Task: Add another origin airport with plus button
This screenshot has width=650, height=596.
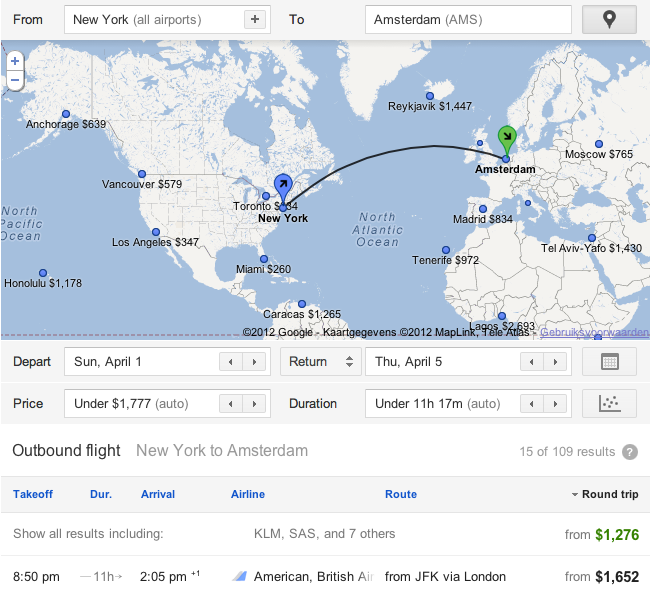Action: (255, 20)
